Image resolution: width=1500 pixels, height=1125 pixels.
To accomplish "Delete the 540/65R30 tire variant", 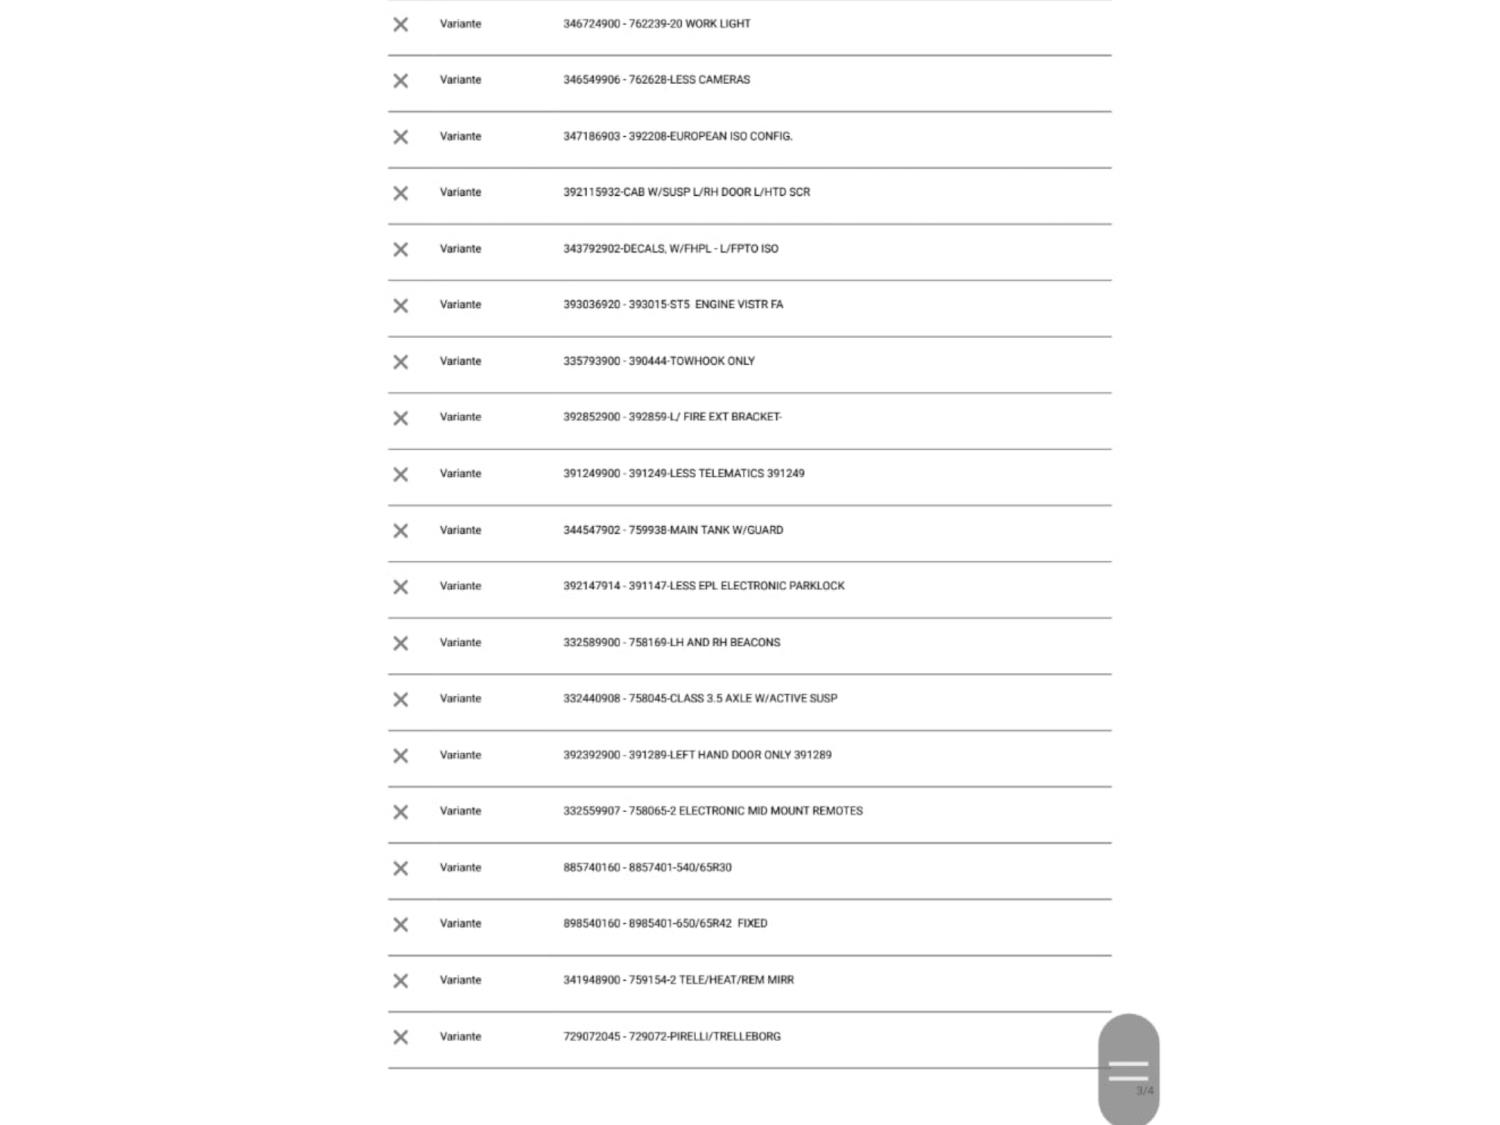I will 400,868.
